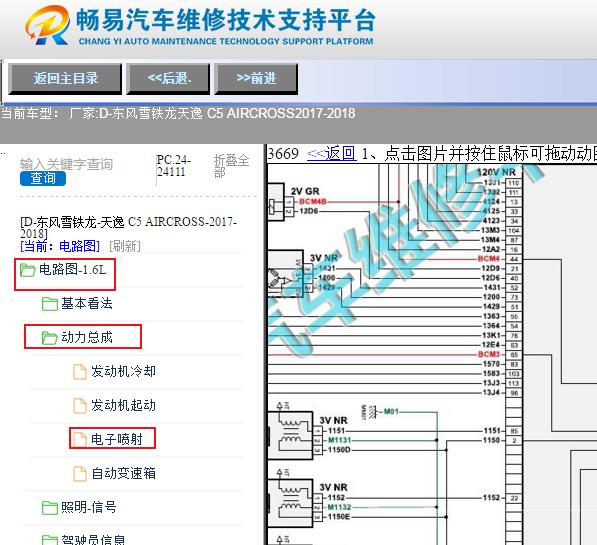597x545 pixels.
Task: Click the 返回主目录 button
Action: pyautogui.click(x=65, y=79)
